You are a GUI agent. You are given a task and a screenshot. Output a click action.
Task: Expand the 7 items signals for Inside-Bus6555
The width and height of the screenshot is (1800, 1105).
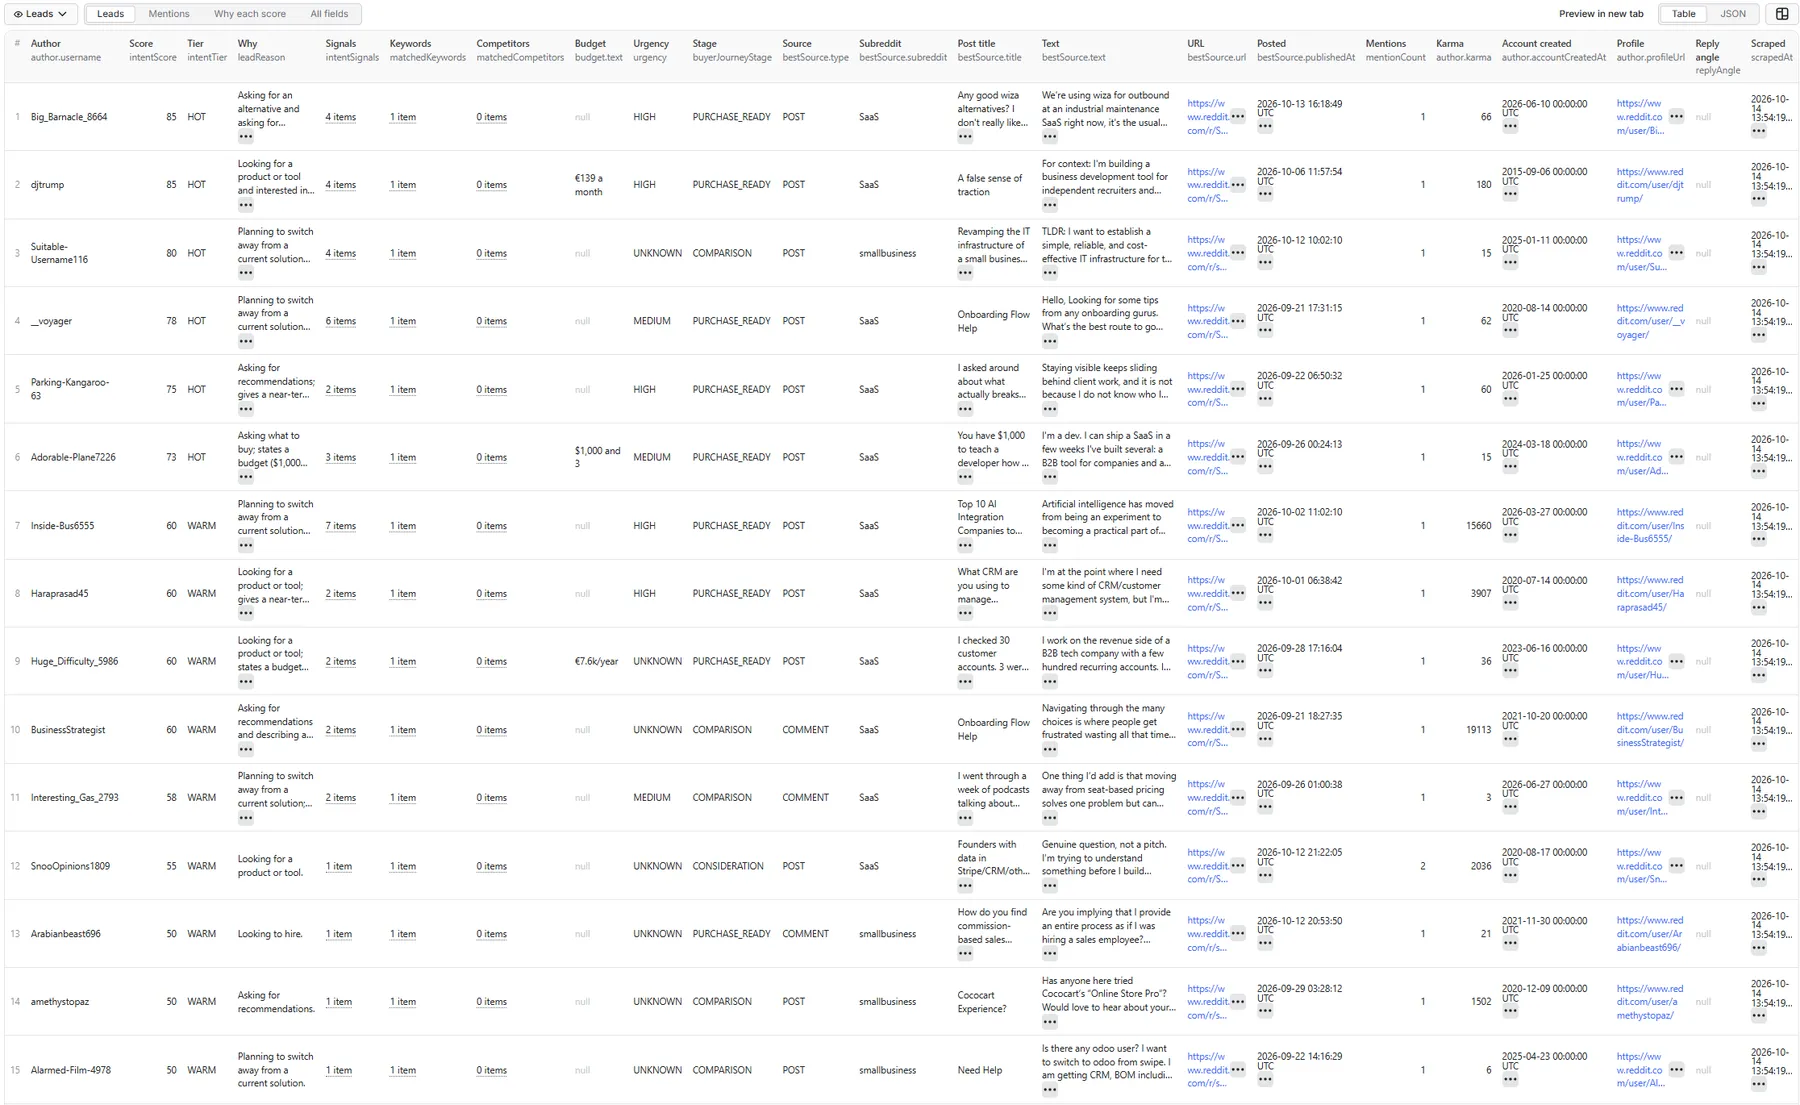pyautogui.click(x=341, y=526)
